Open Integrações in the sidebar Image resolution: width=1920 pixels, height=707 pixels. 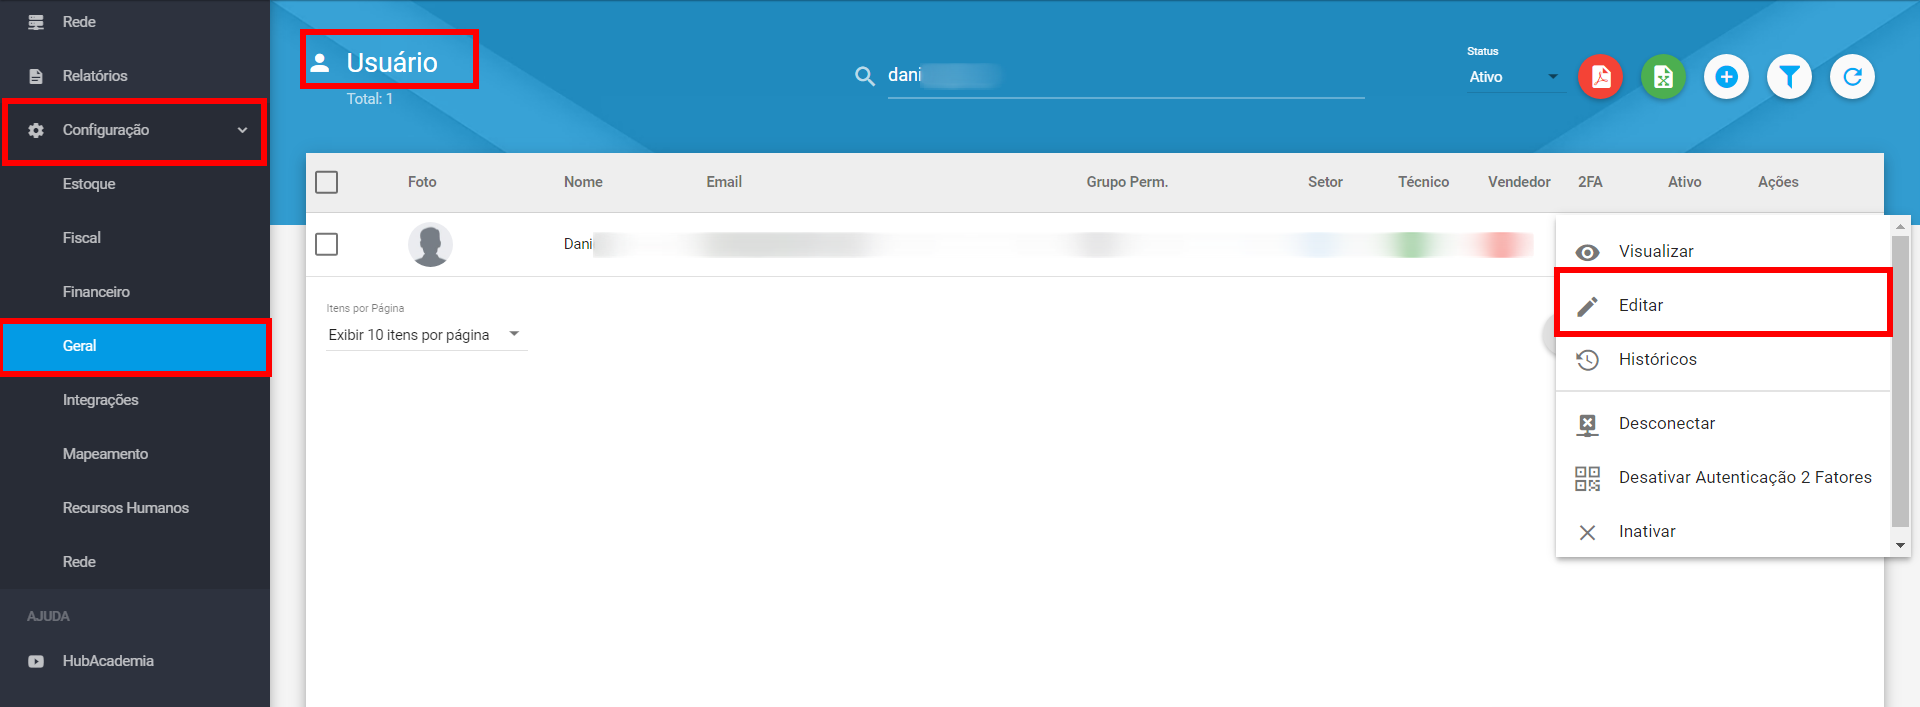click(135, 400)
